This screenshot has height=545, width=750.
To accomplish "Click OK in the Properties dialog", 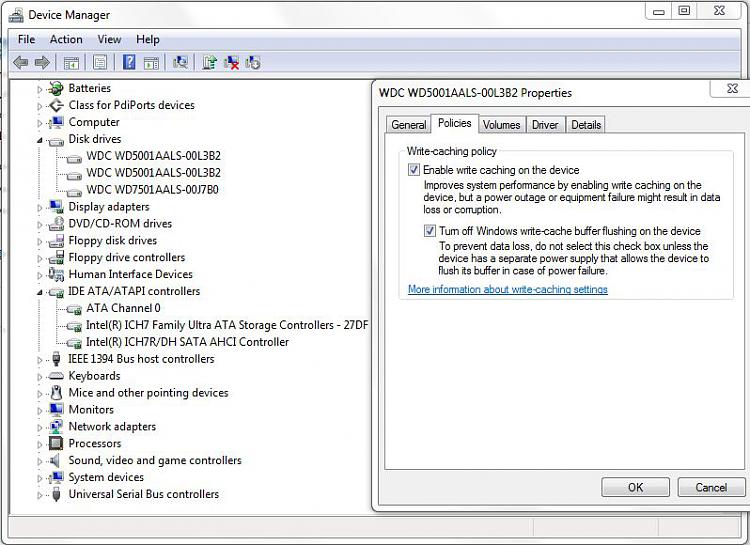I will pyautogui.click(x=635, y=487).
